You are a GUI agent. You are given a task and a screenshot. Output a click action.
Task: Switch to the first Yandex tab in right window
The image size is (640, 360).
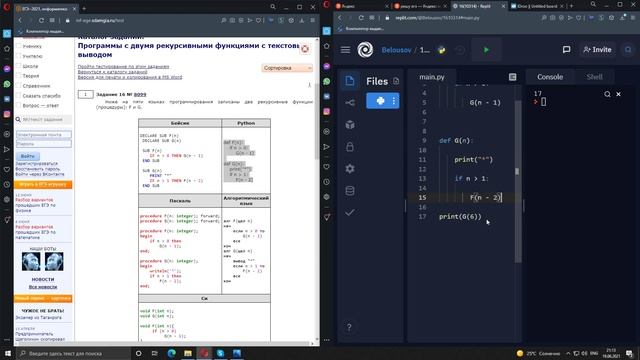coord(361,6)
